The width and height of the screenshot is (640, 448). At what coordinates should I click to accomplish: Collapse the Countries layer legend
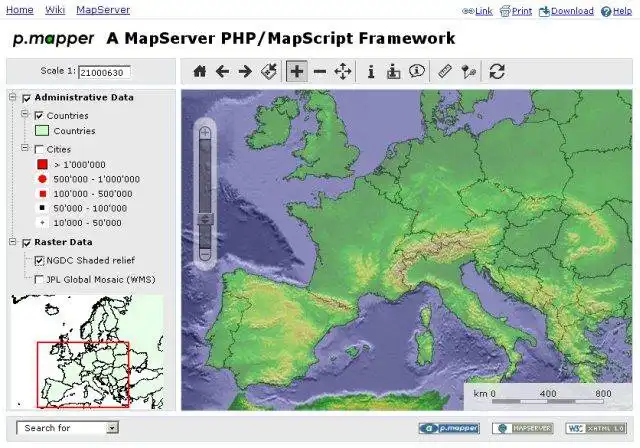pyautogui.click(x=25, y=114)
